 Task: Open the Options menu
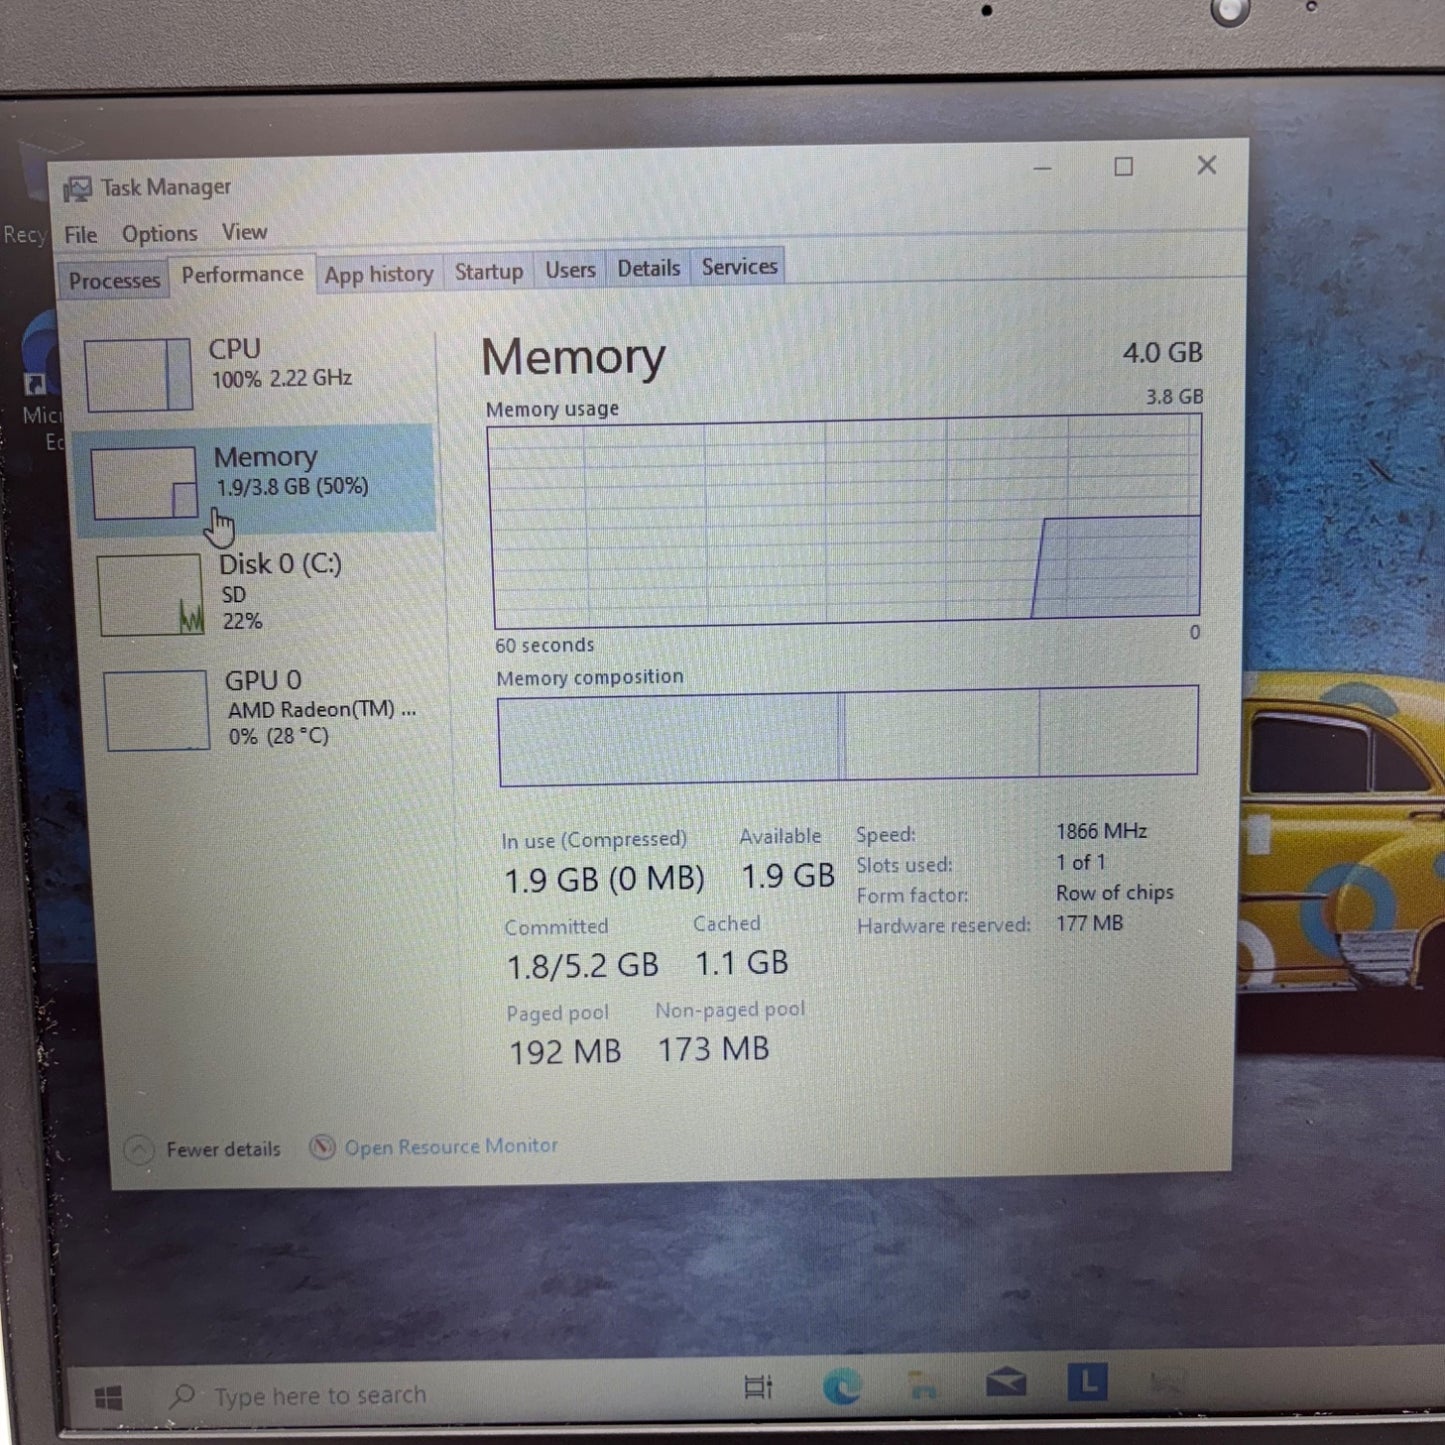click(160, 234)
